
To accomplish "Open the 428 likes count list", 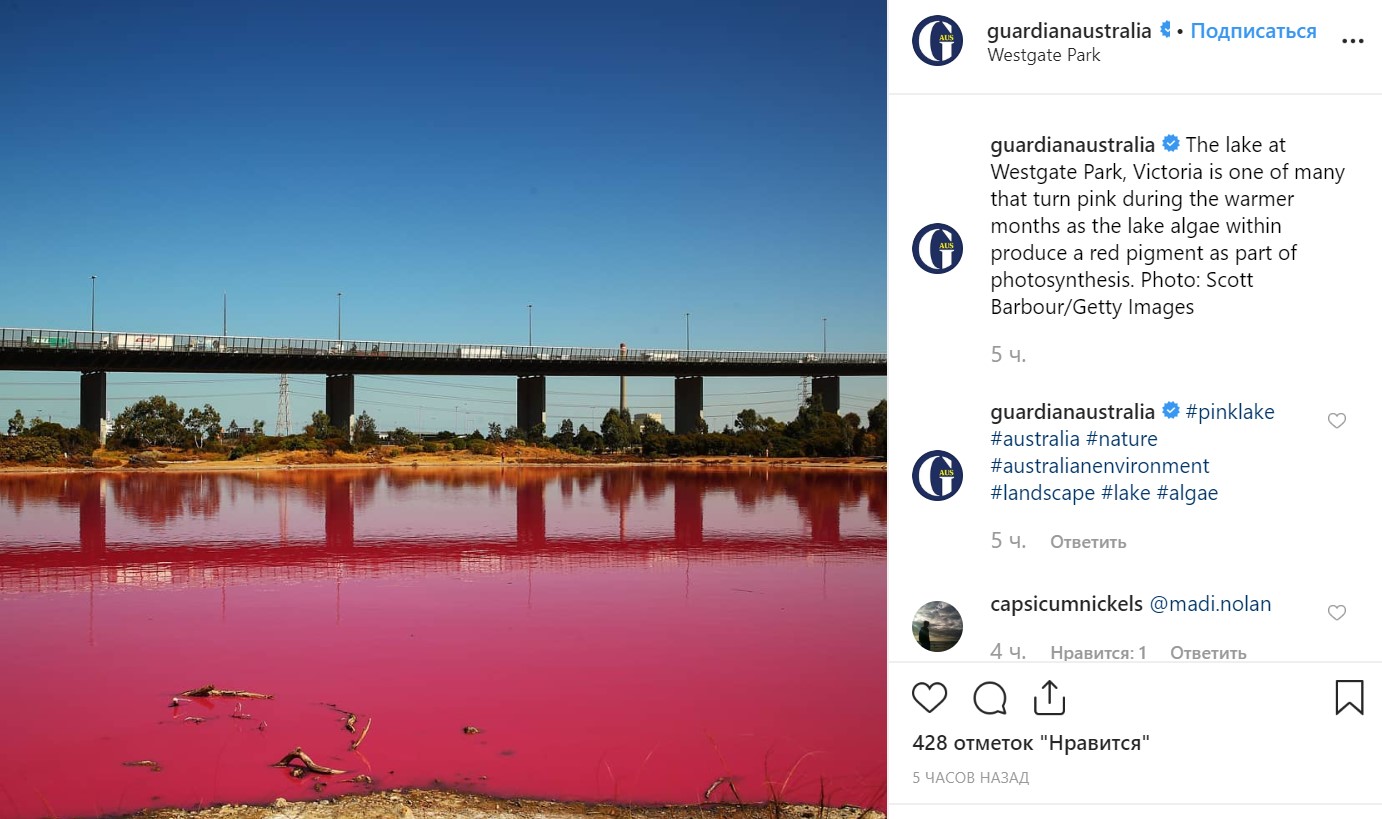I will 1031,743.
